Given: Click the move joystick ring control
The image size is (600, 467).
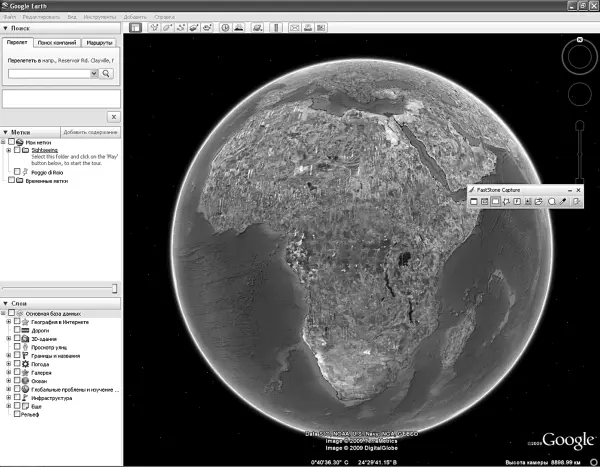Looking at the screenshot, I should 580,94.
